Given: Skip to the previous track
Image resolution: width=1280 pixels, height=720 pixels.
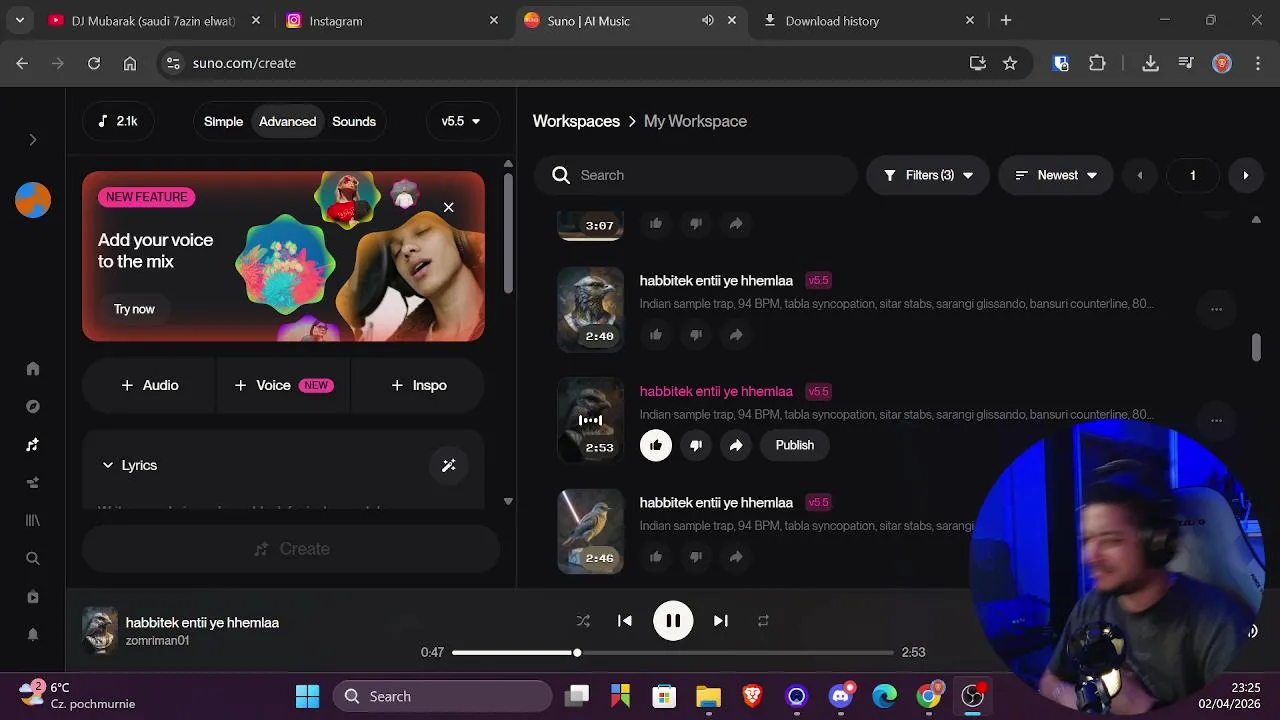Looking at the screenshot, I should [x=625, y=621].
